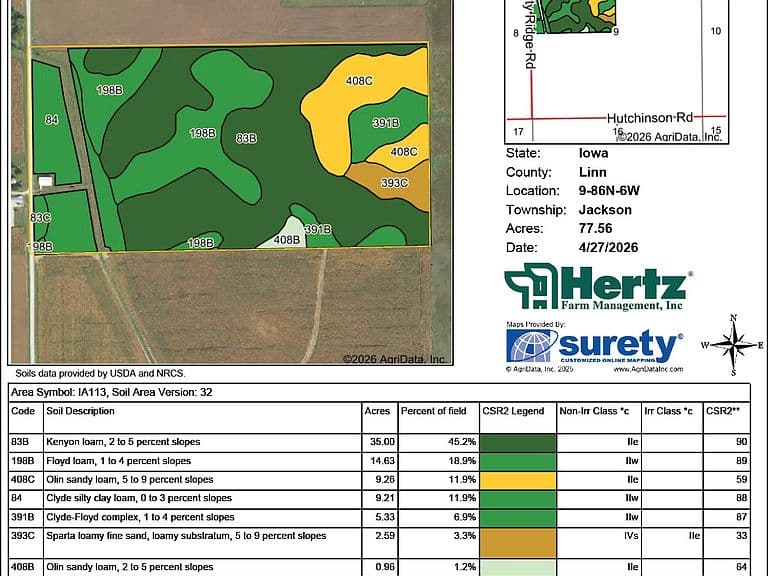Click the CSR2 Legend column header
Image resolution: width=768 pixels, height=576 pixels.
click(513, 411)
